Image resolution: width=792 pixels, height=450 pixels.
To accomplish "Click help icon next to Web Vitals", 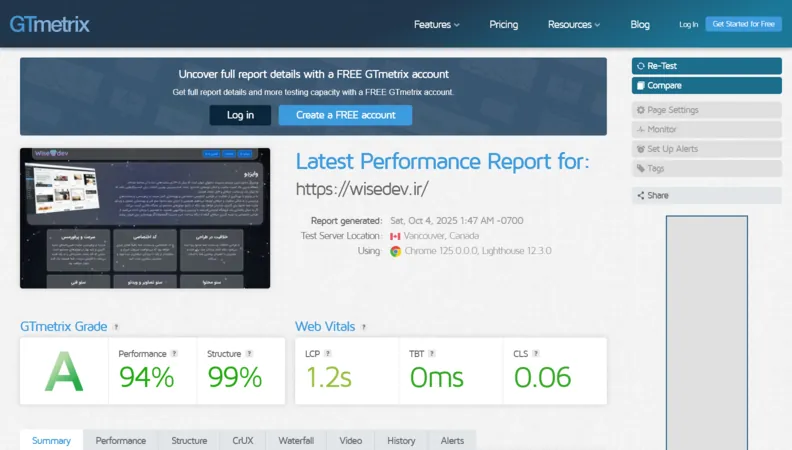I will click(364, 327).
